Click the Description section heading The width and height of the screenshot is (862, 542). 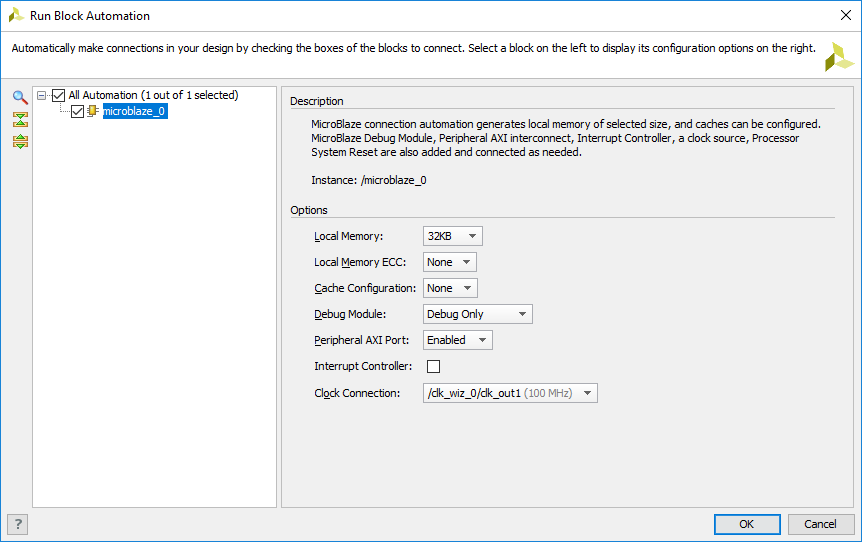pos(317,101)
